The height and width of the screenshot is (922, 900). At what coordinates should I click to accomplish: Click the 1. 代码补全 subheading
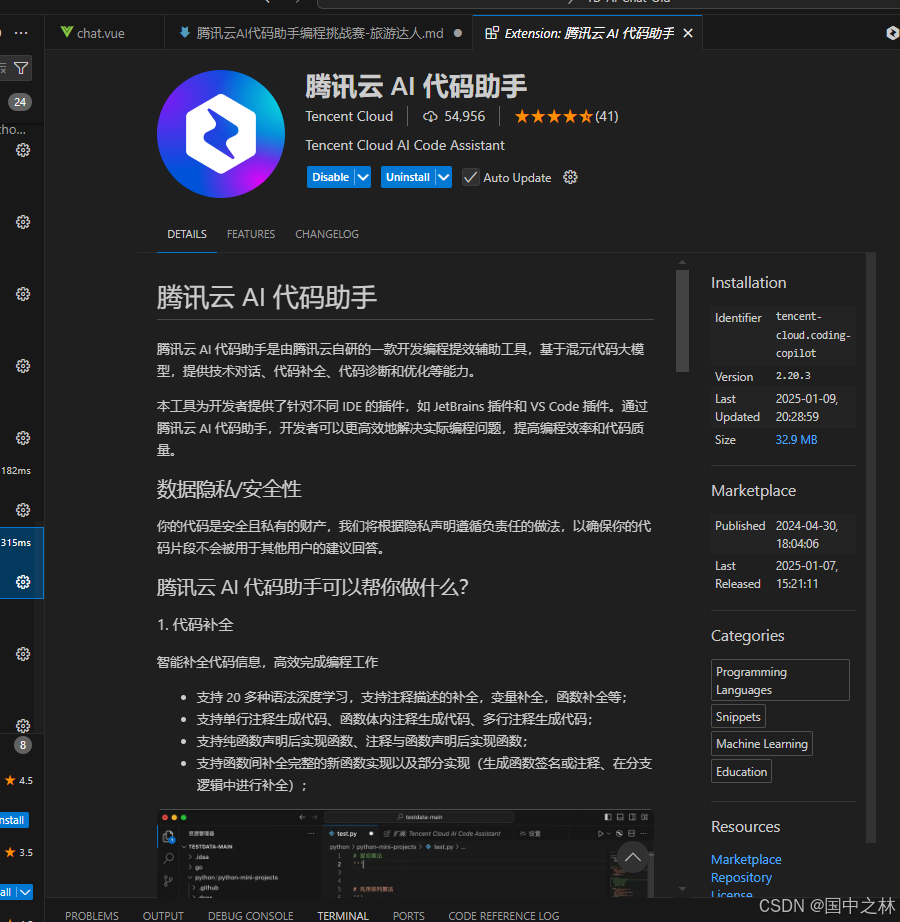tap(195, 624)
